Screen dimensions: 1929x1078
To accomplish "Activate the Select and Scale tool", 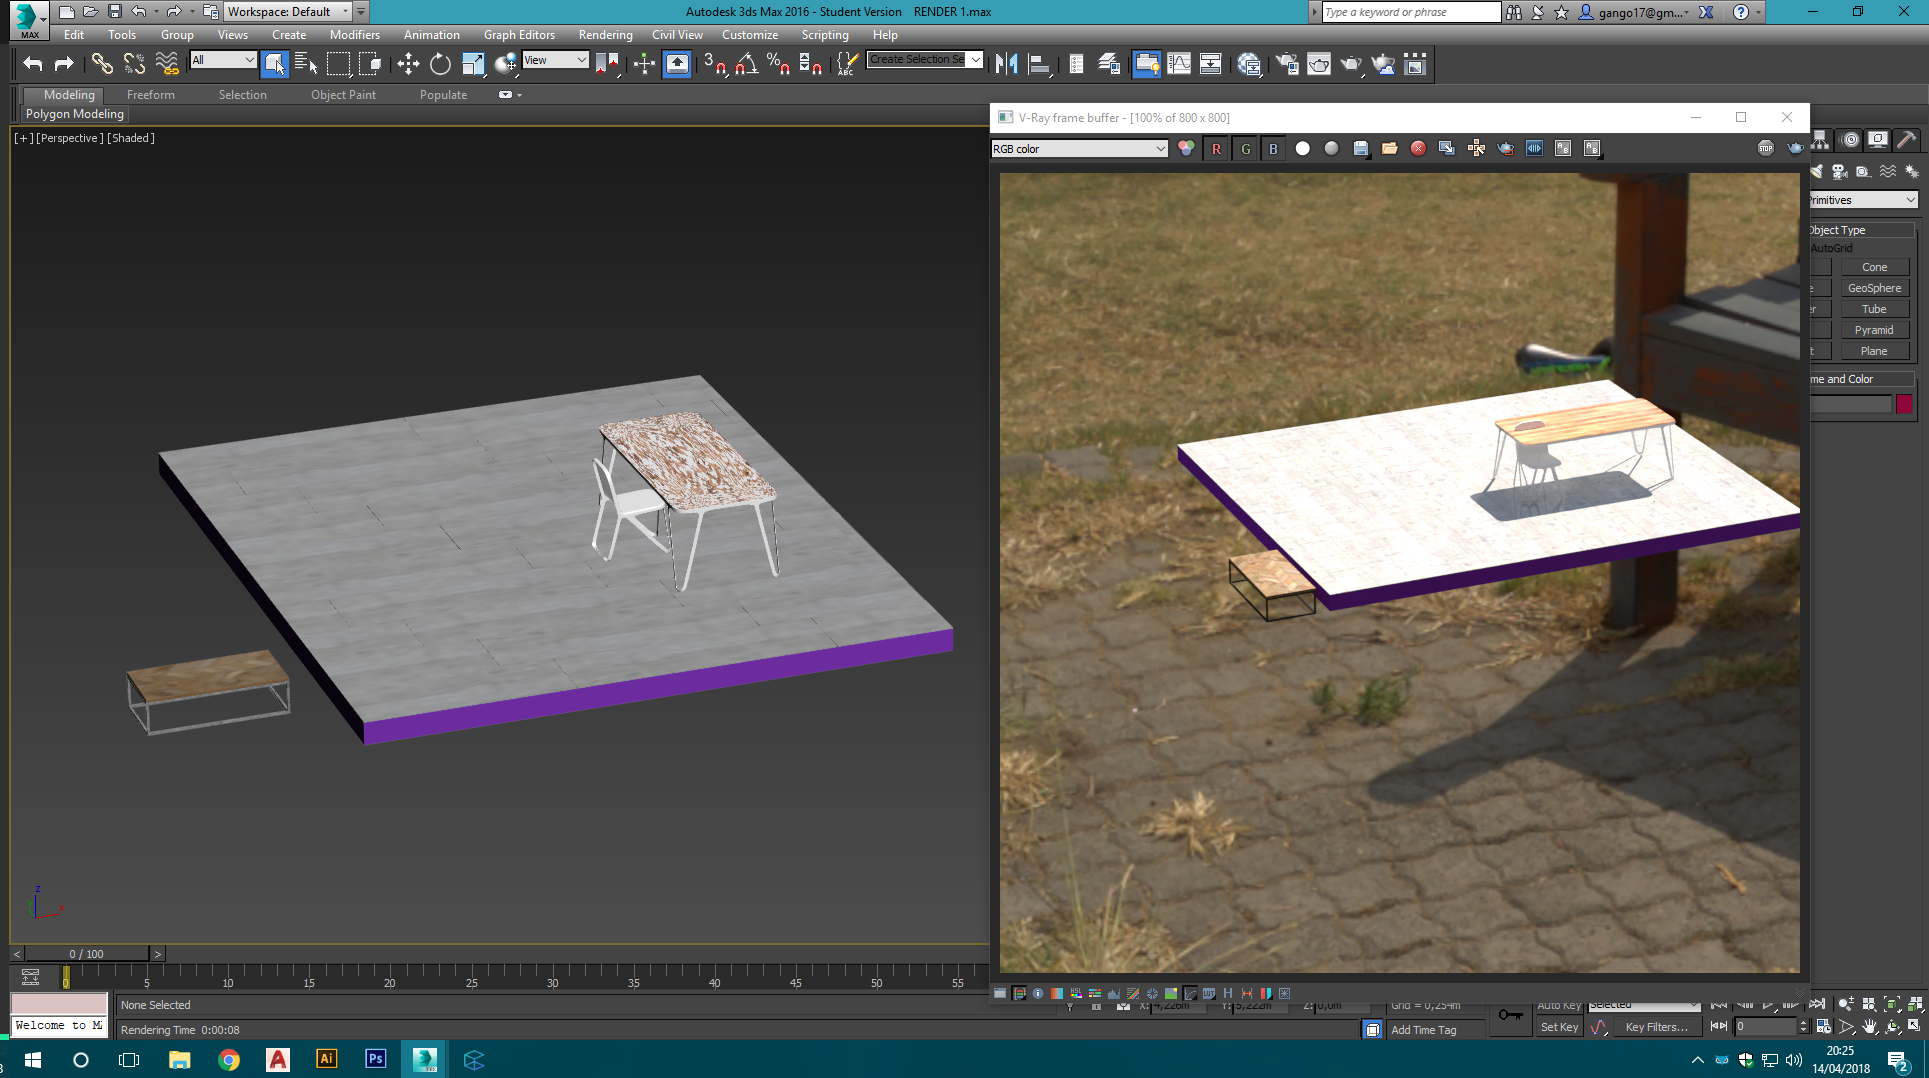I will pos(473,64).
